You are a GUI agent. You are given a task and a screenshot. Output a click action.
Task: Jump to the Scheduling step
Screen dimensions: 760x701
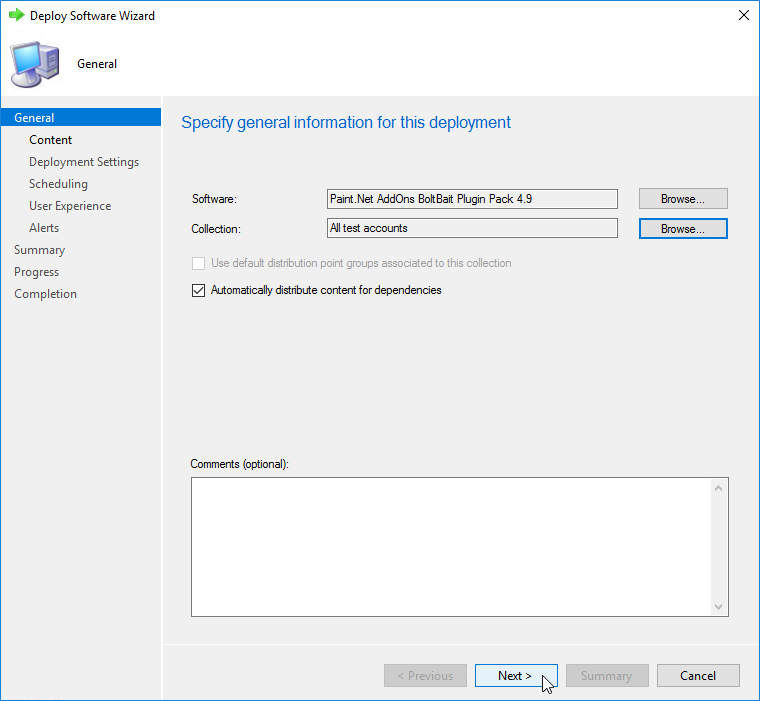tap(58, 184)
